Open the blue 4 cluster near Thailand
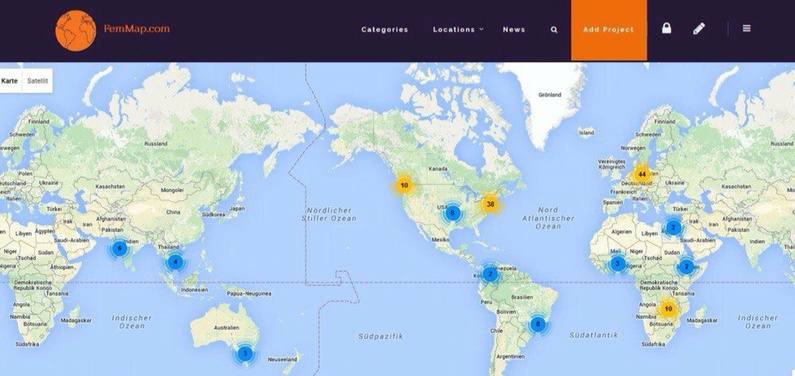The image size is (795, 376). pos(175,262)
